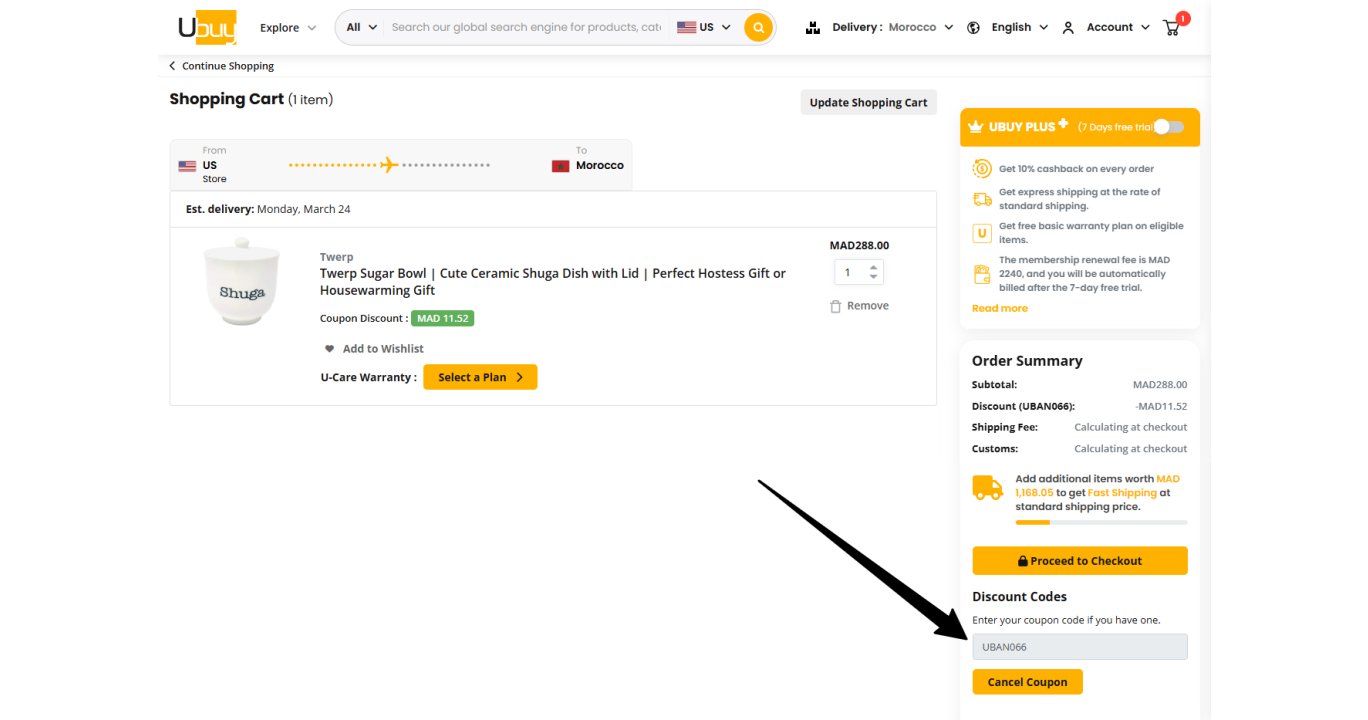Click the delivery boxes icon
This screenshot has height=720, width=1368.
pos(813,28)
